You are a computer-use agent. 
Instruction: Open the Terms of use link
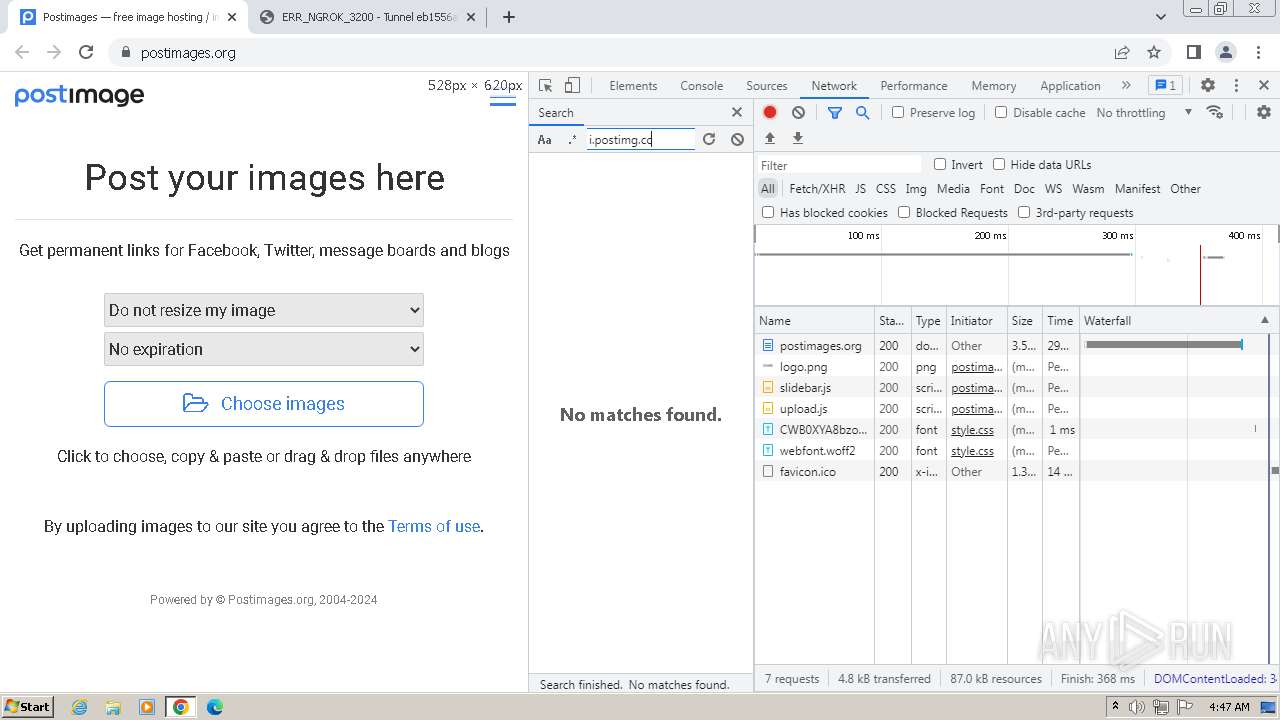click(x=434, y=526)
